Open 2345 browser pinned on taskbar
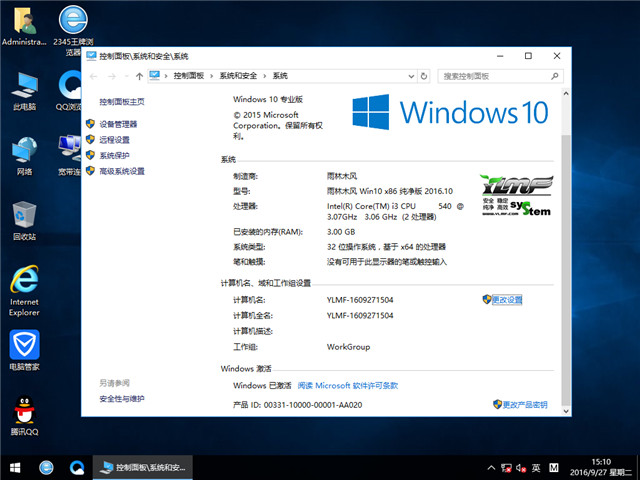Image resolution: width=640 pixels, height=480 pixels. point(46,467)
